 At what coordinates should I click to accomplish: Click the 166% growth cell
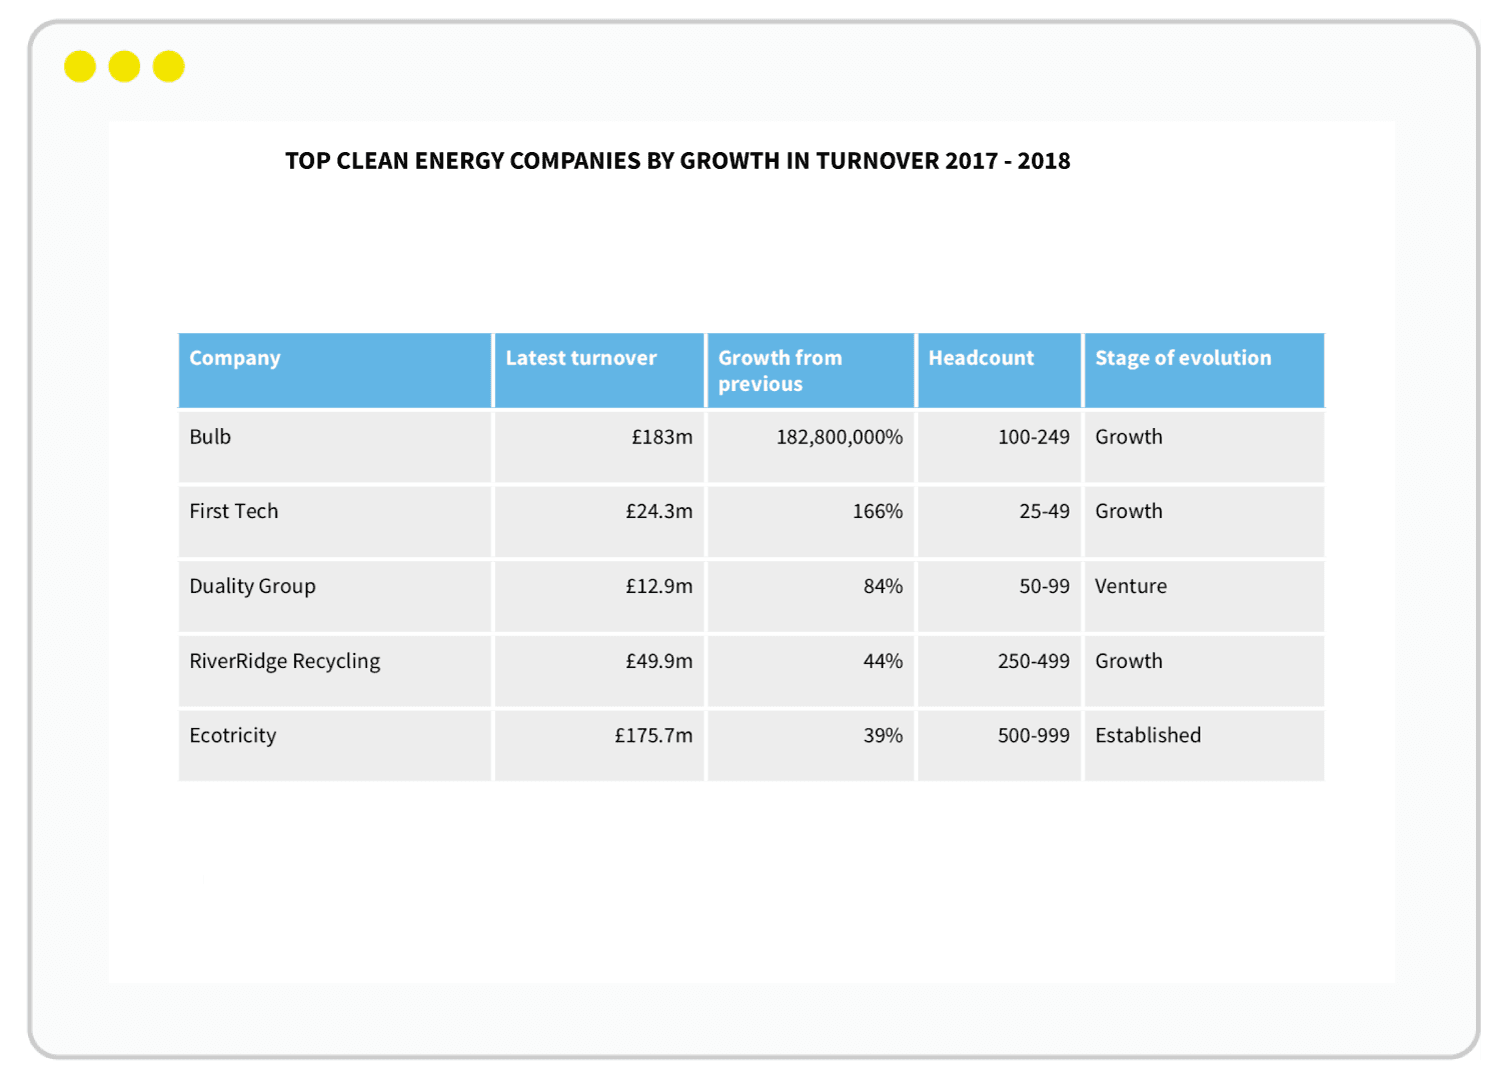point(811,522)
